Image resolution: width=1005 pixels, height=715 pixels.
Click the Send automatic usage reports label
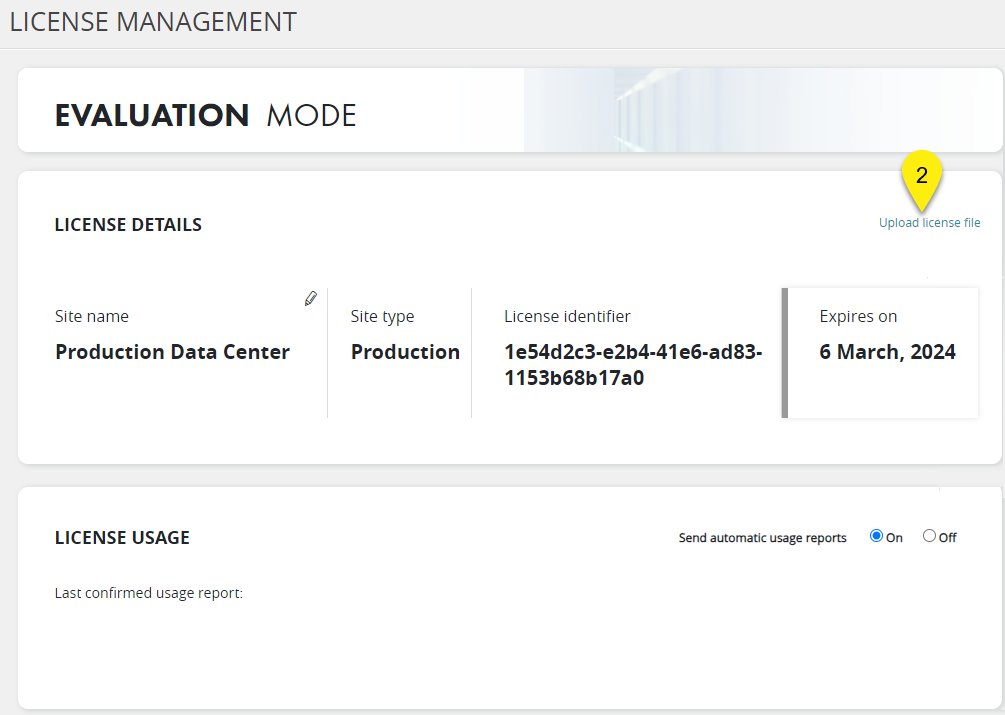coord(762,538)
